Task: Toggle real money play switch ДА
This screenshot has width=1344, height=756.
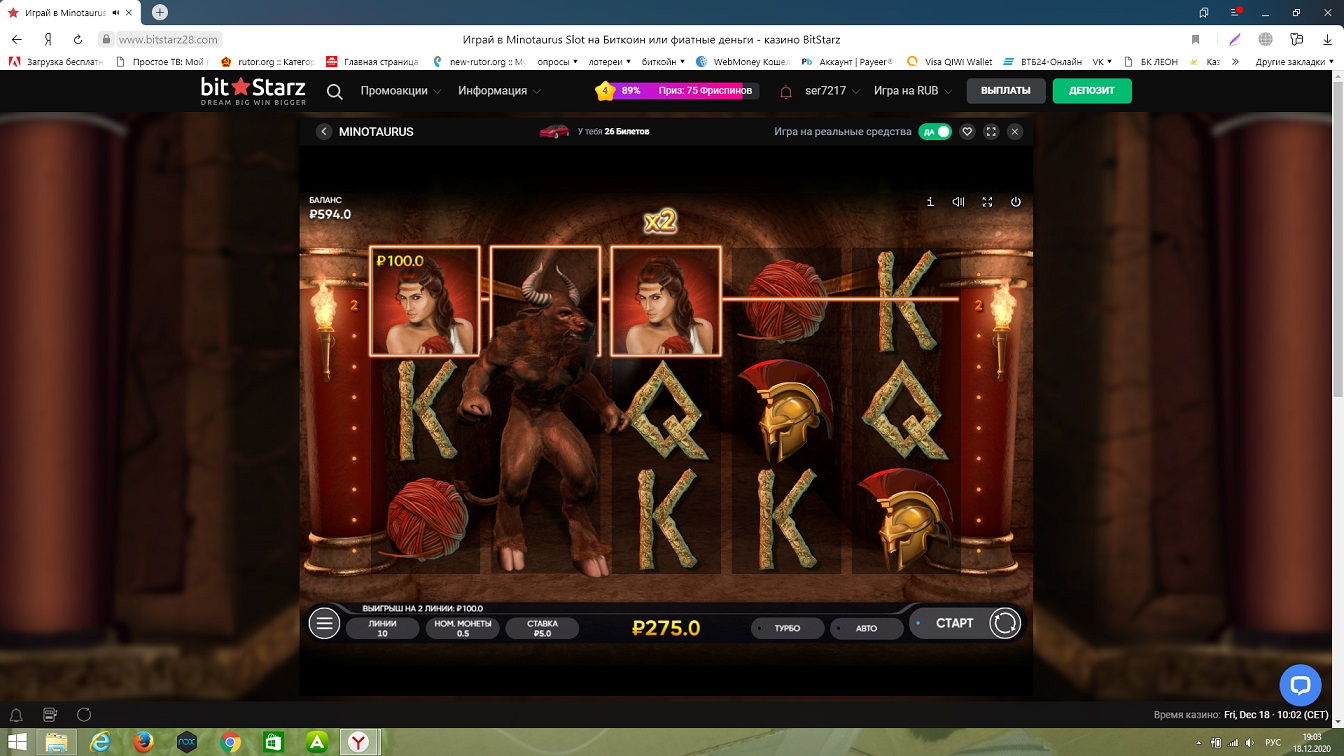Action: 935,132
